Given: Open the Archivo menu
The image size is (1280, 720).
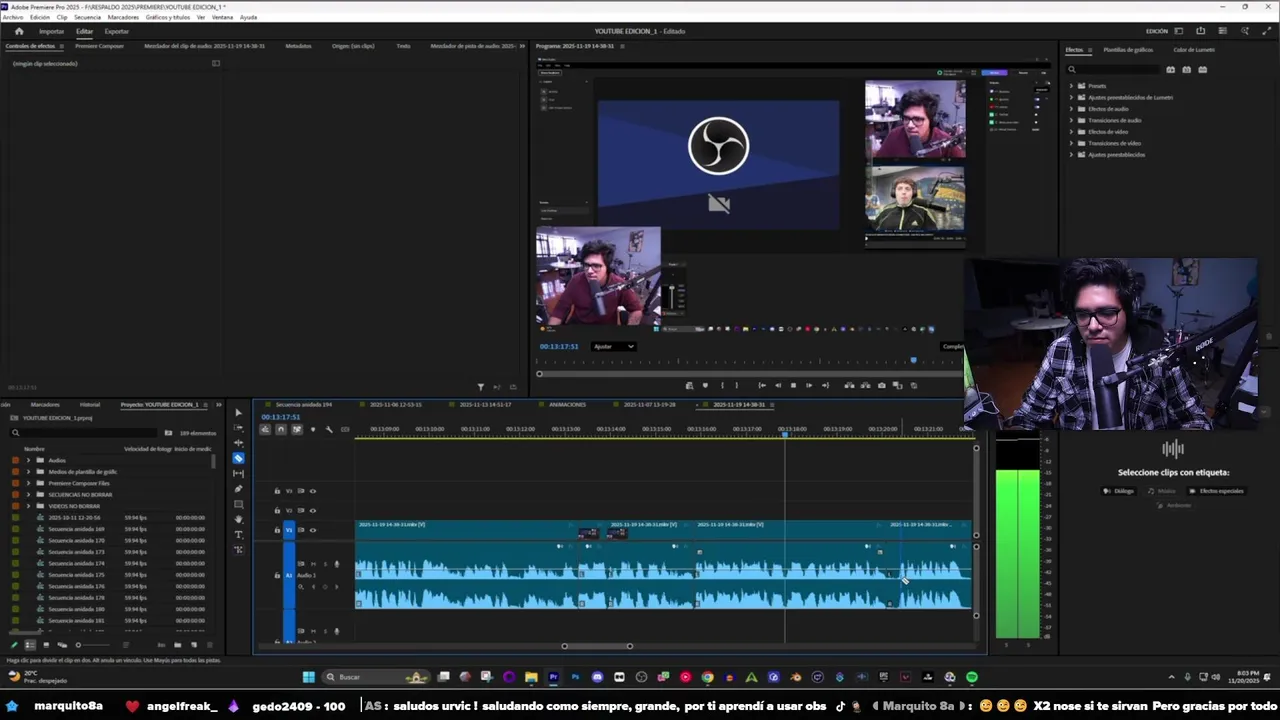Looking at the screenshot, I should coord(12,17).
